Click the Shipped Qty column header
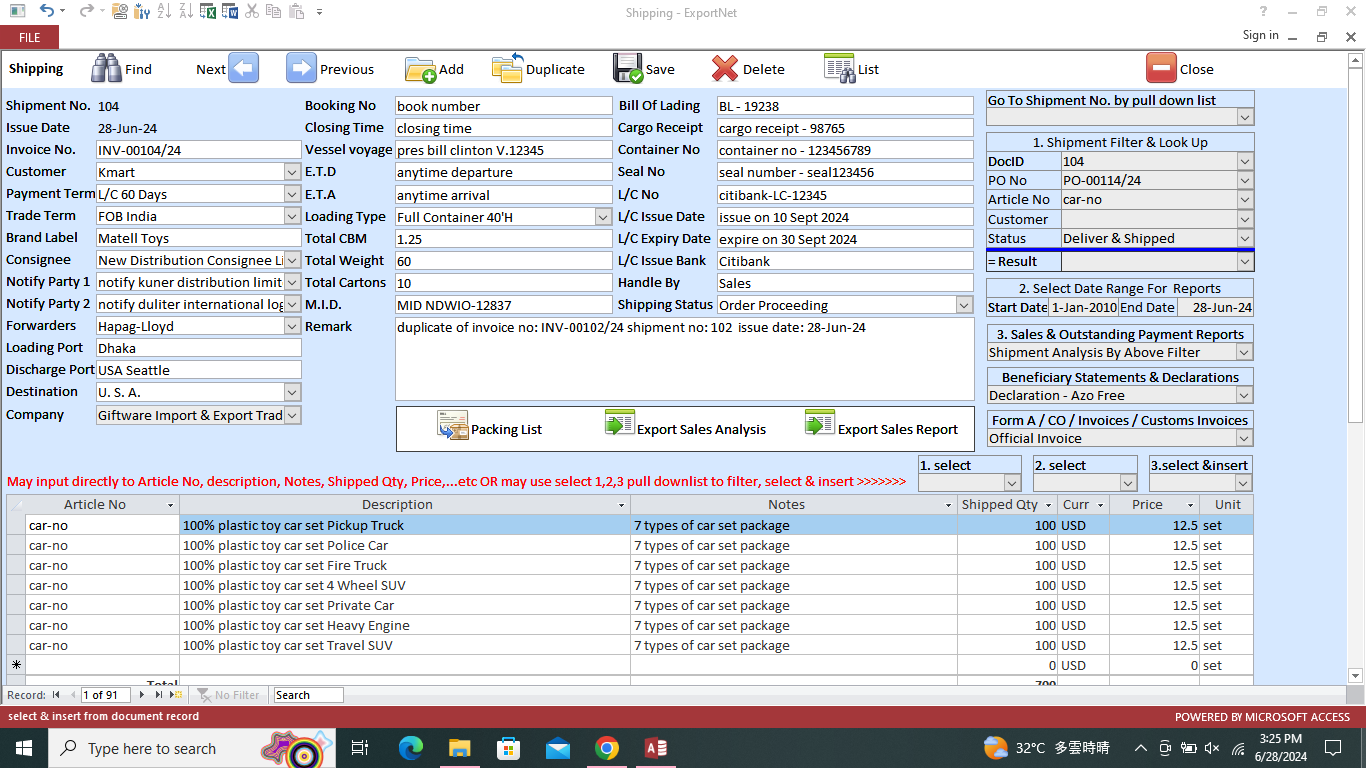The height and width of the screenshot is (768, 1366). (x=1008, y=505)
